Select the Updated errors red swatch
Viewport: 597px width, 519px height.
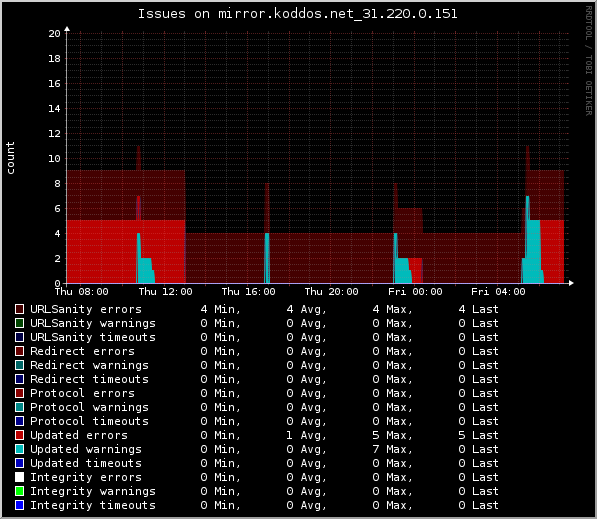pyautogui.click(x=19, y=435)
